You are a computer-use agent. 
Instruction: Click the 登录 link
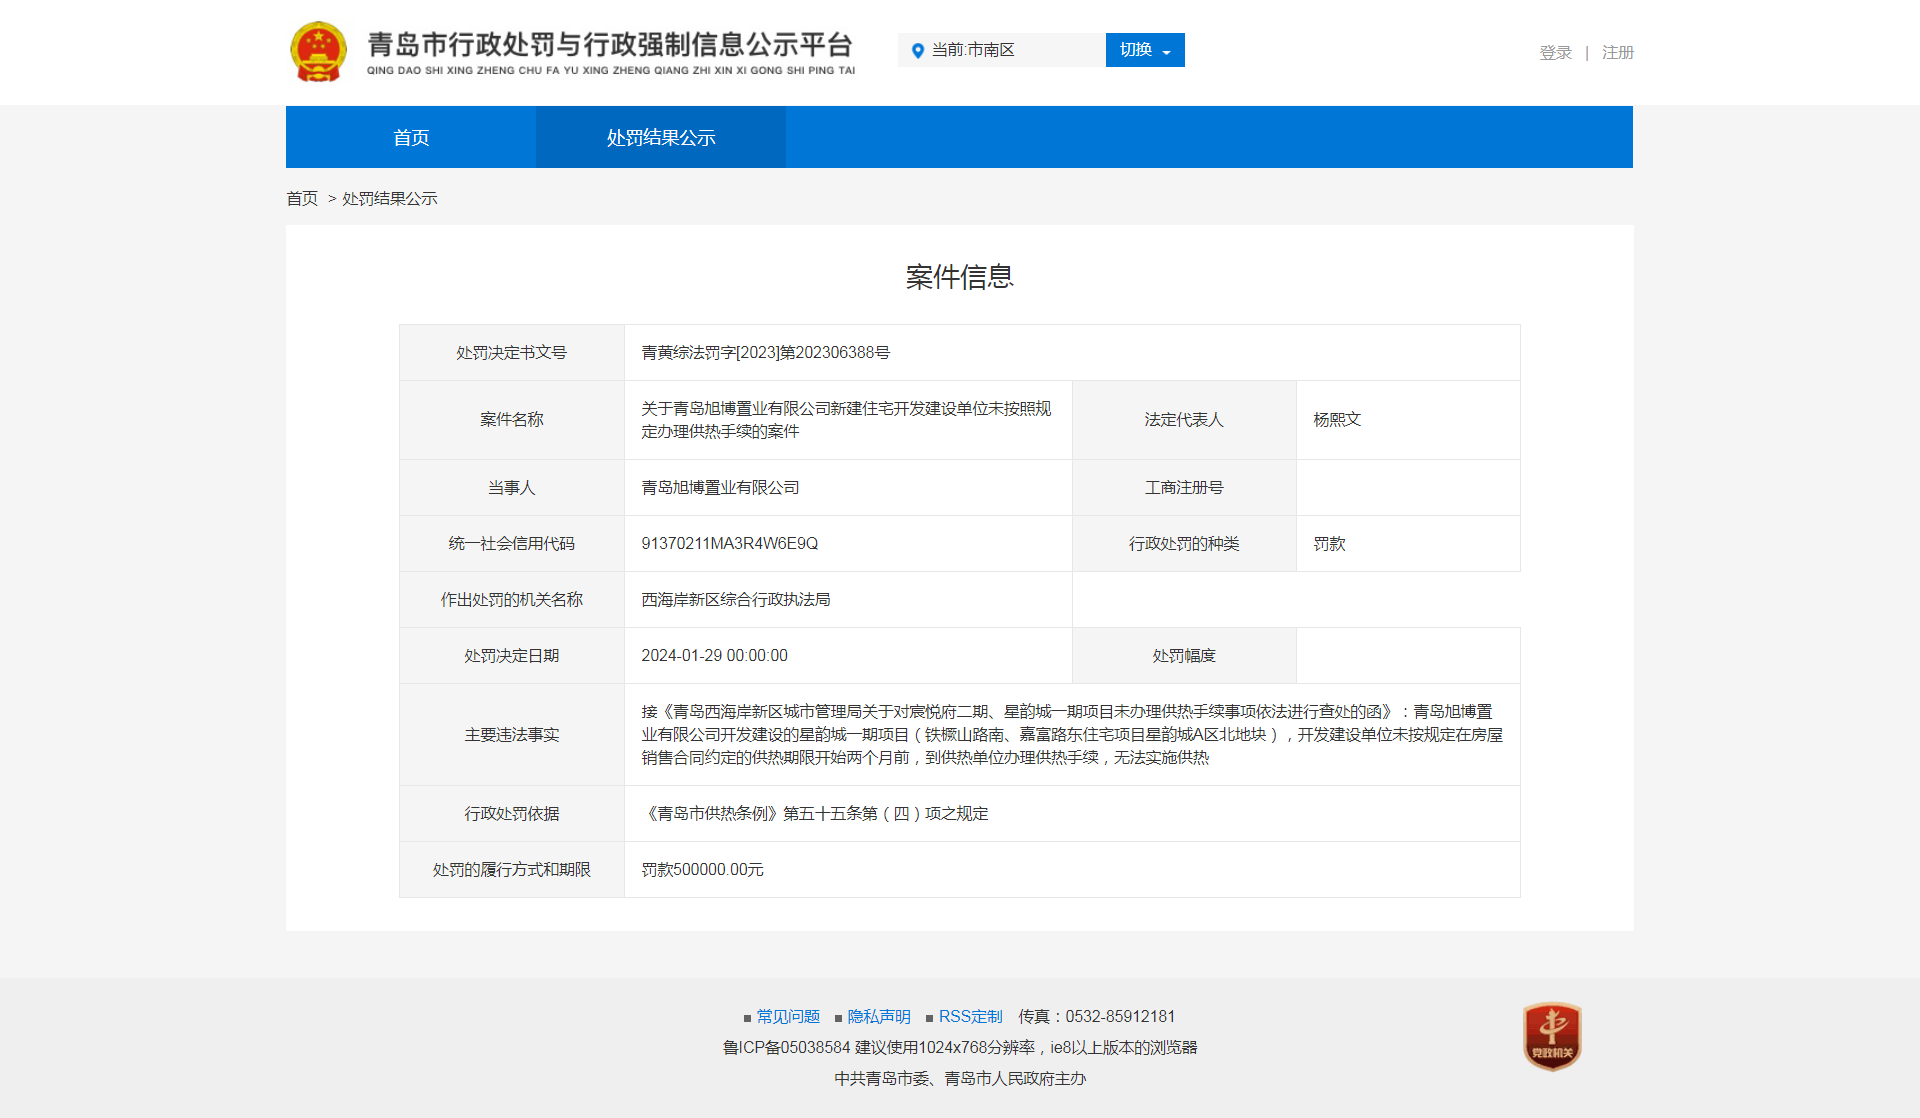click(1555, 52)
